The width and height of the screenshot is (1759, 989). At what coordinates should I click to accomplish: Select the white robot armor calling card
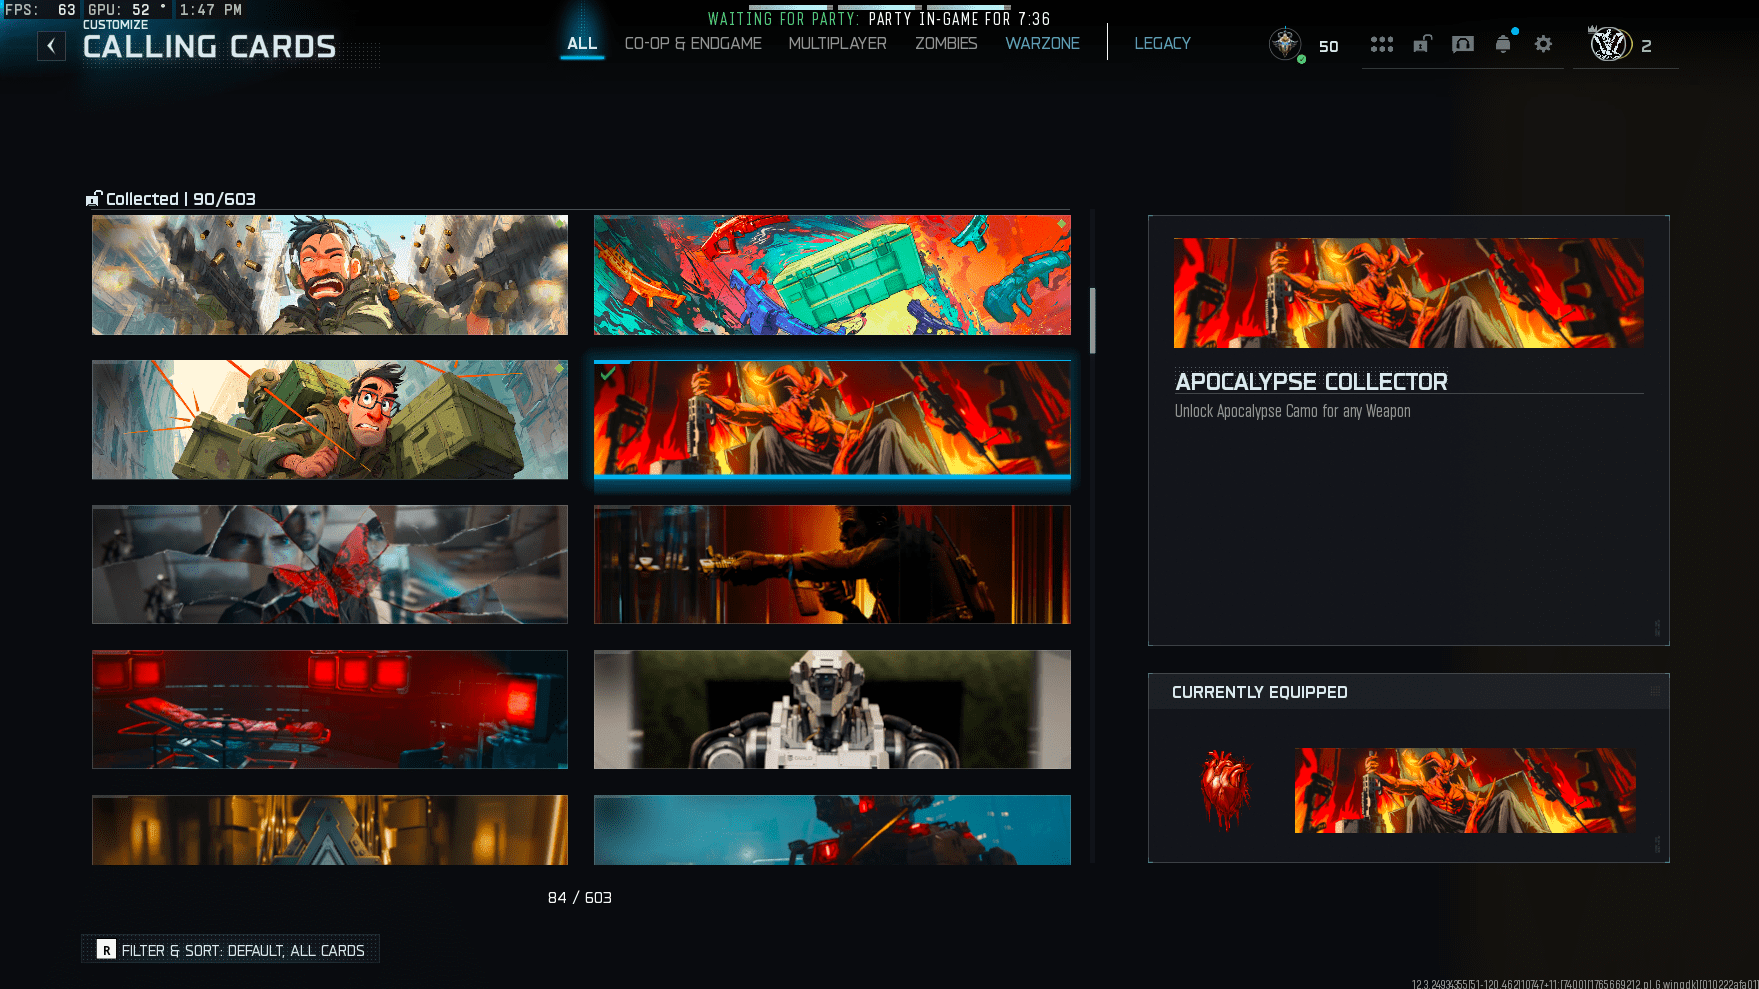pyautogui.click(x=832, y=710)
